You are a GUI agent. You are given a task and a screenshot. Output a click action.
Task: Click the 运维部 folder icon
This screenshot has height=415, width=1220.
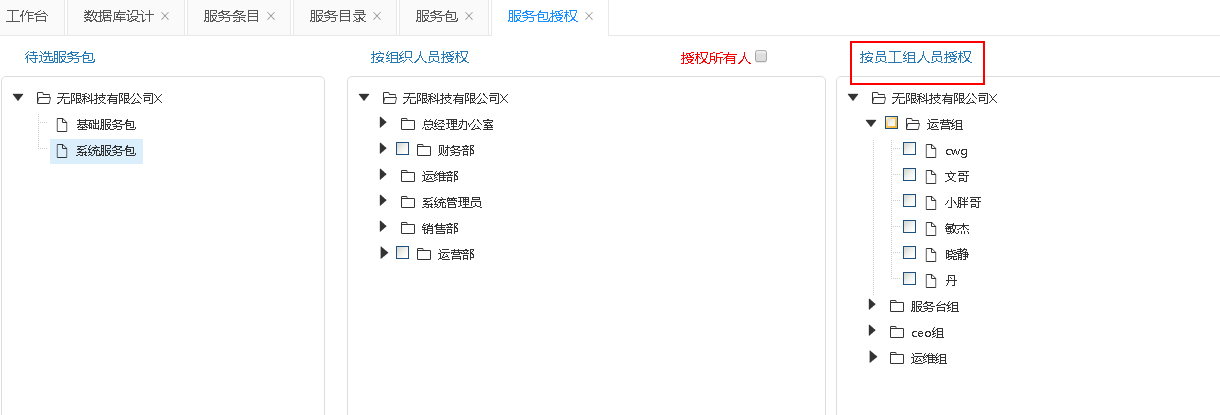click(x=407, y=176)
